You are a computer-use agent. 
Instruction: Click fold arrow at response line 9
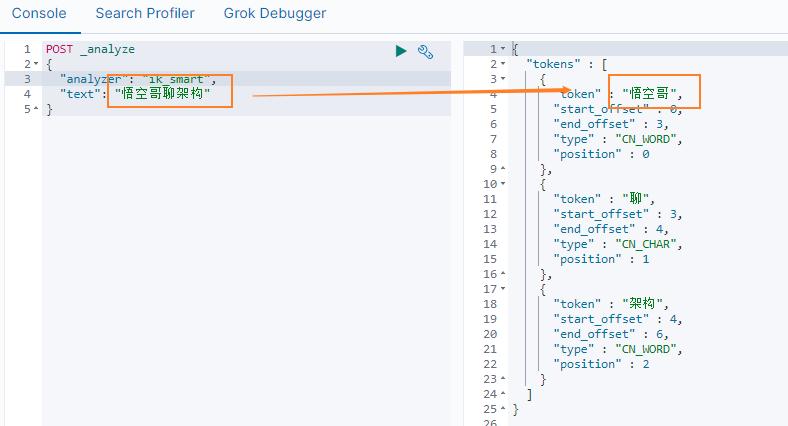[x=503, y=169]
